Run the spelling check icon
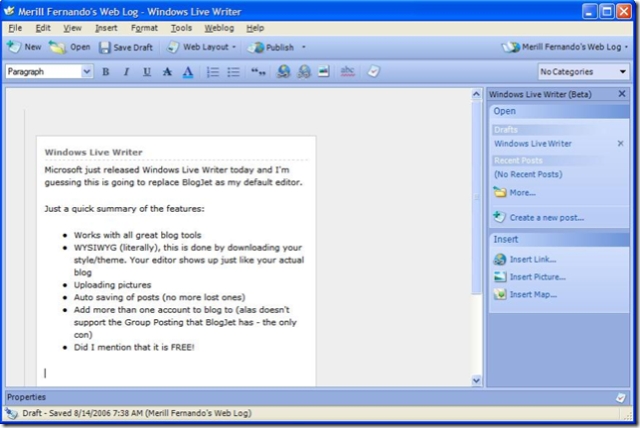The height and width of the screenshot is (428, 640). 347,72
